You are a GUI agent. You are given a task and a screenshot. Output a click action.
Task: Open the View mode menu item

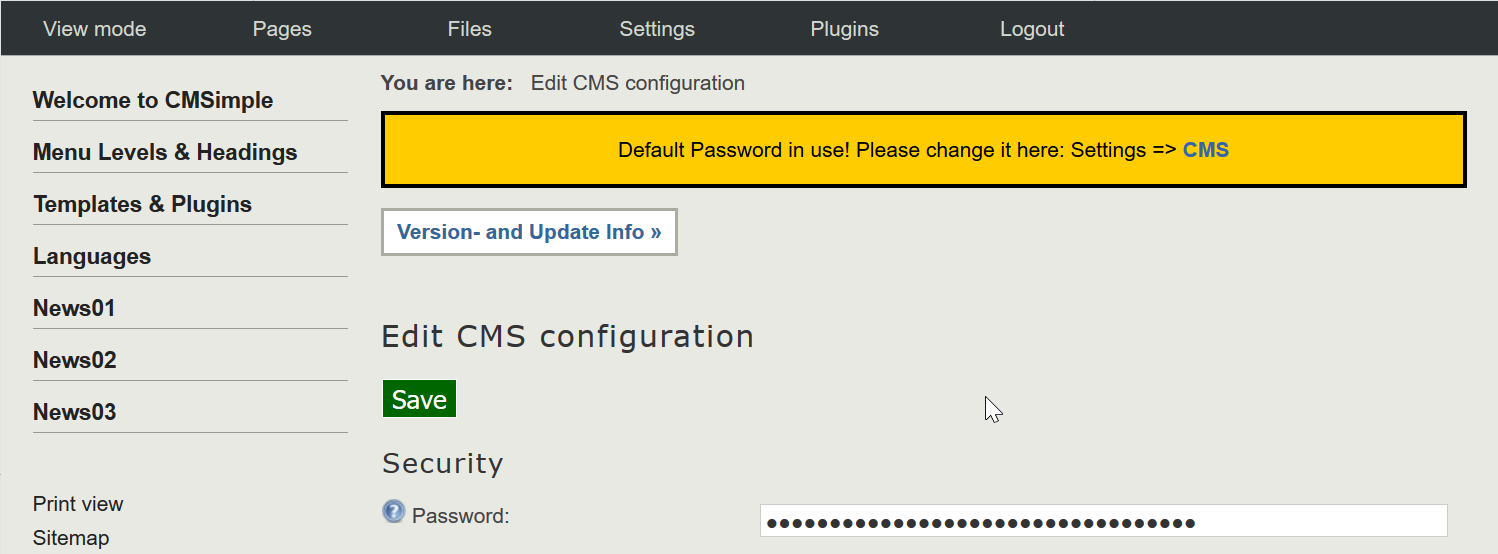pyautogui.click(x=95, y=29)
